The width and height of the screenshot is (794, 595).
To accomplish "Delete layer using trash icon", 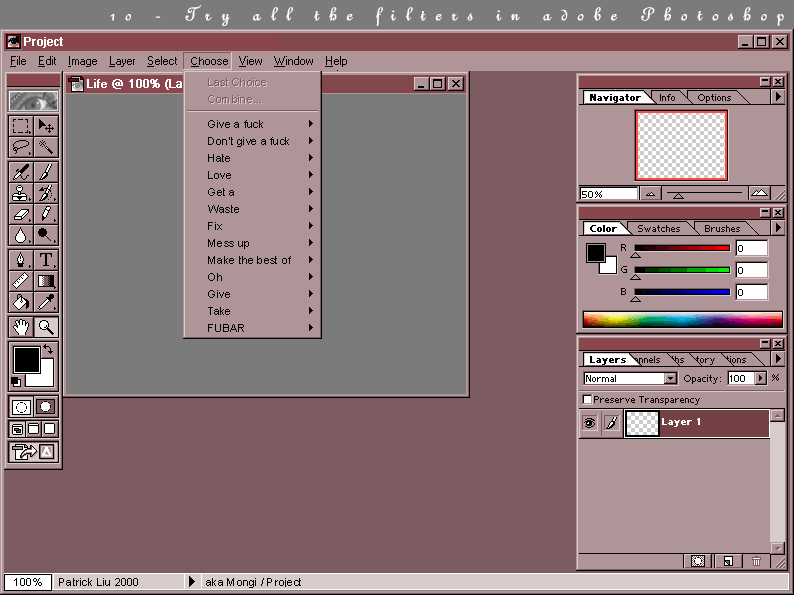I will coord(756,562).
